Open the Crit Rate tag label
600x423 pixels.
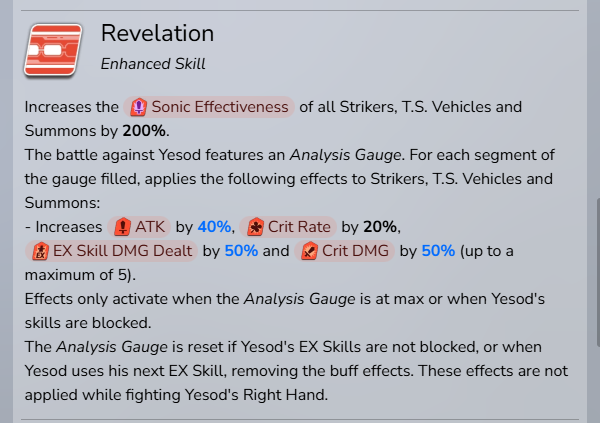(300, 226)
